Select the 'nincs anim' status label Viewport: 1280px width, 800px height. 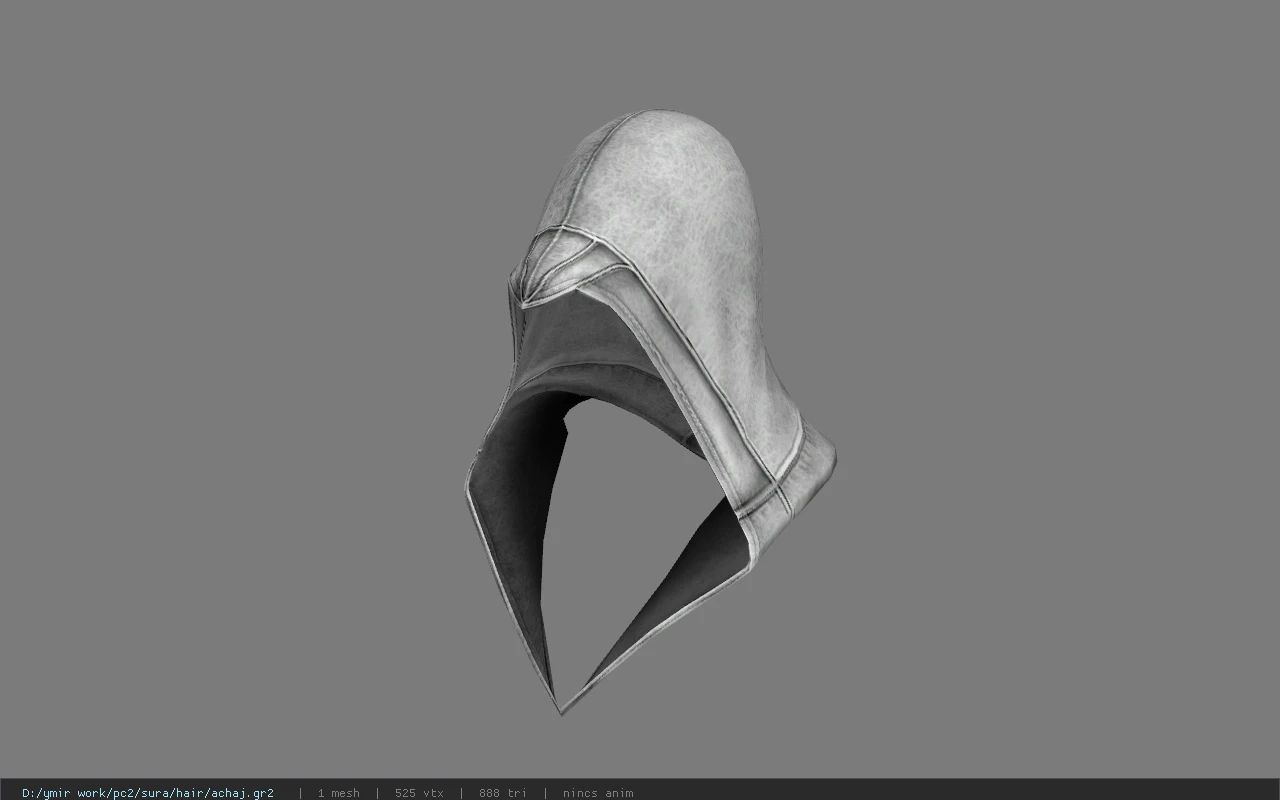(x=598, y=793)
